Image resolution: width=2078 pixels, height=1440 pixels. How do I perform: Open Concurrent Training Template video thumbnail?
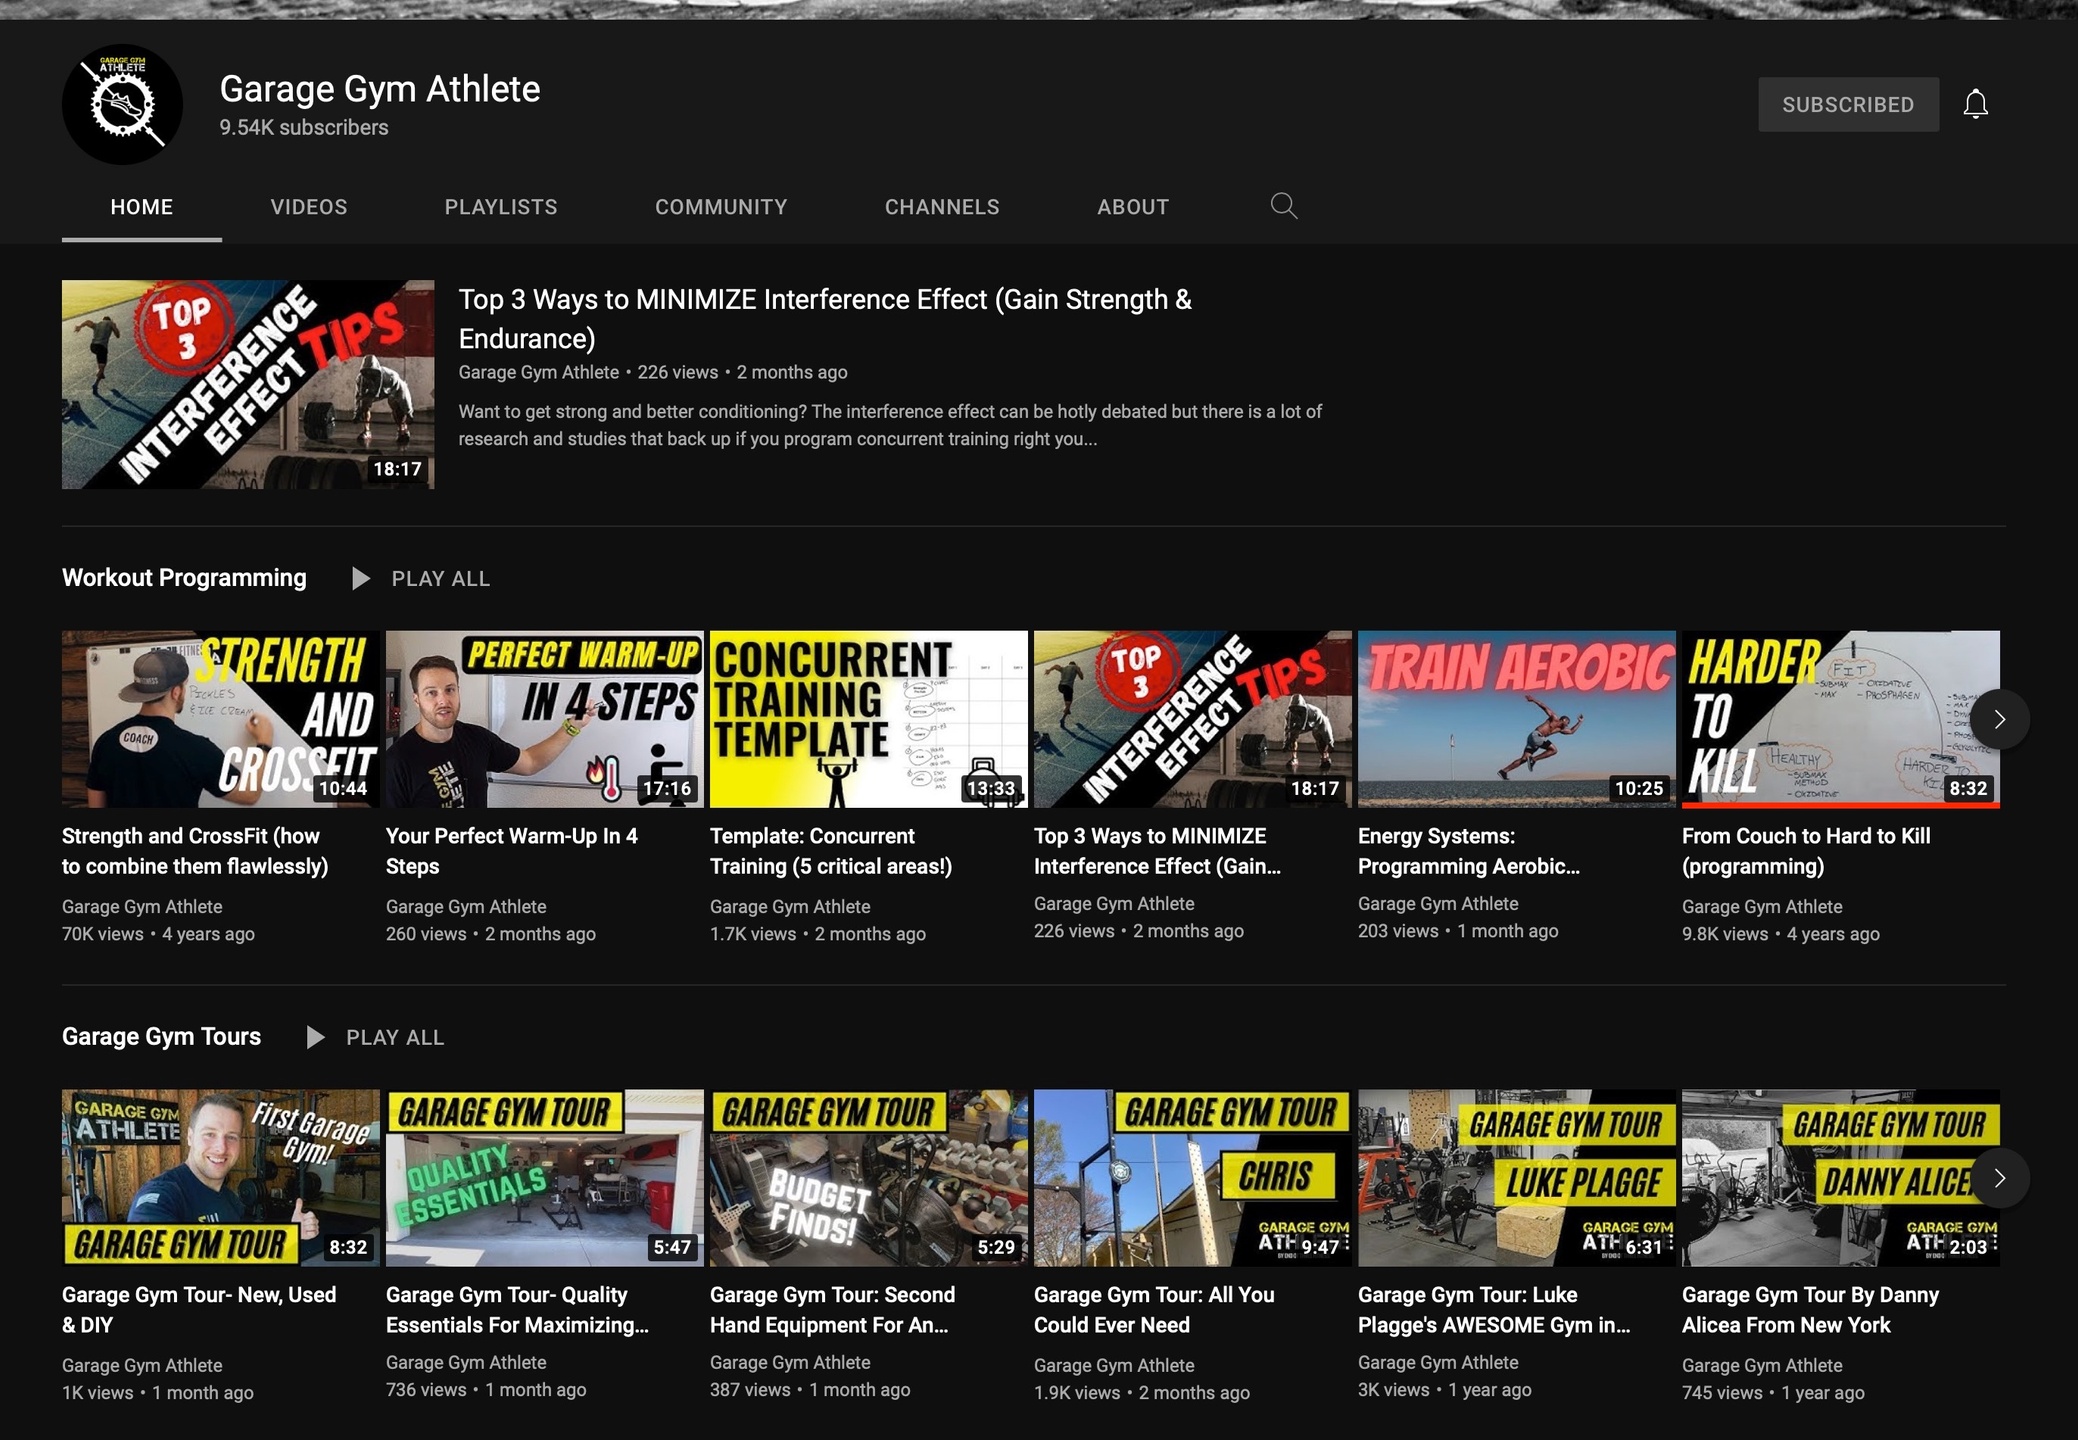click(868, 718)
